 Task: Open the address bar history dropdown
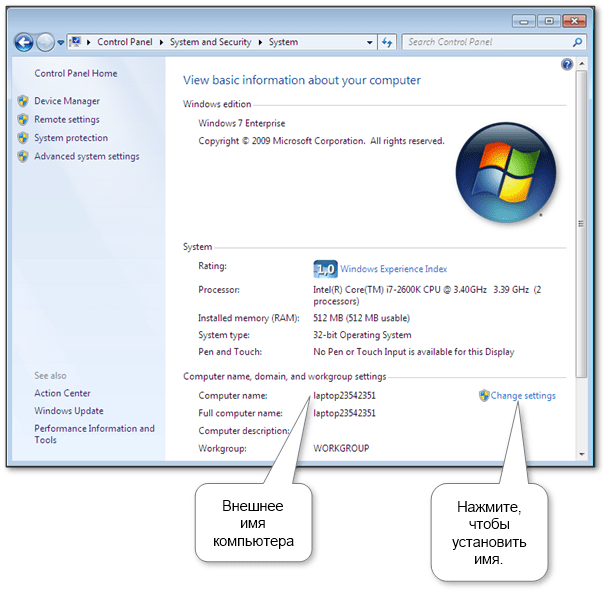[x=370, y=42]
